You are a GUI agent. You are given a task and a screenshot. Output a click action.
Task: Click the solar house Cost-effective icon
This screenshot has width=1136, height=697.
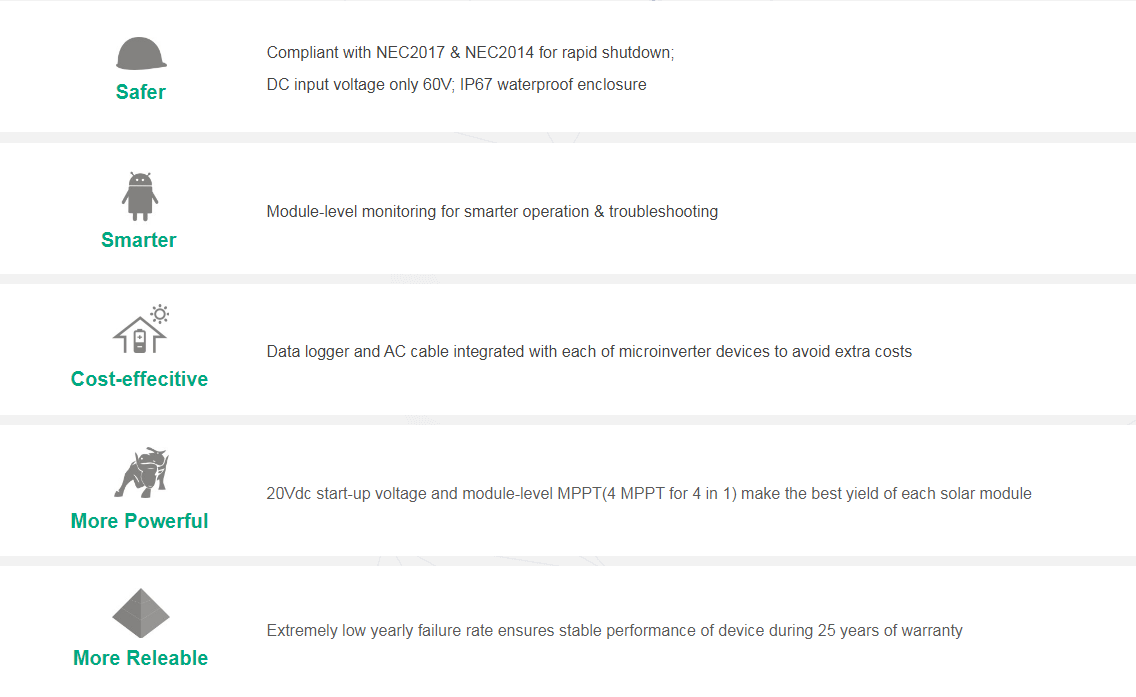(141, 330)
